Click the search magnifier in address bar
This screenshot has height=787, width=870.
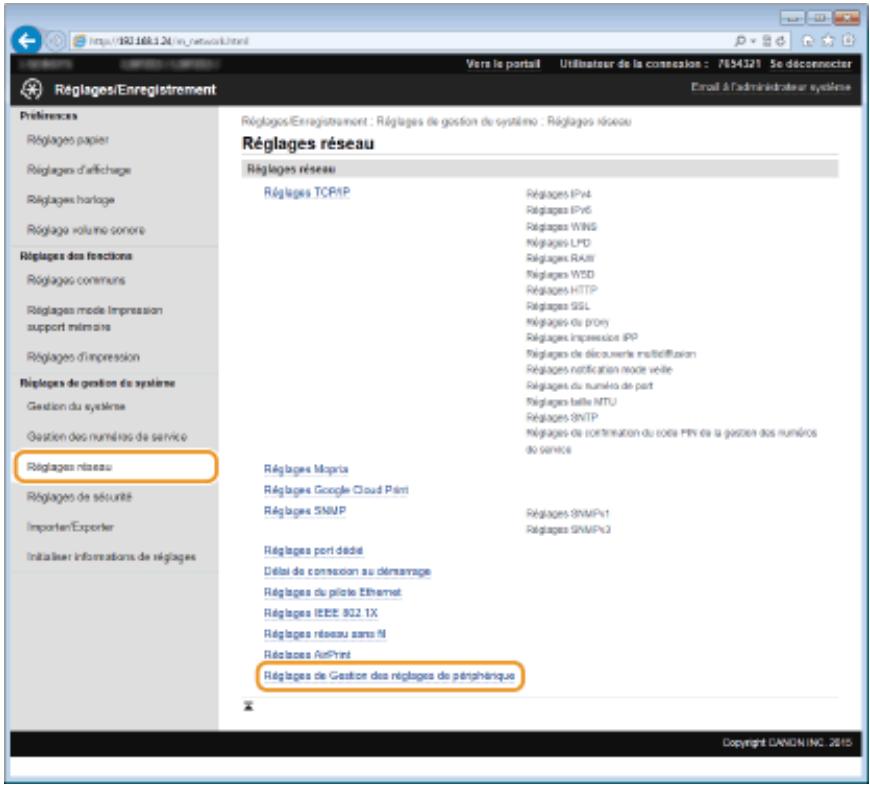740,41
